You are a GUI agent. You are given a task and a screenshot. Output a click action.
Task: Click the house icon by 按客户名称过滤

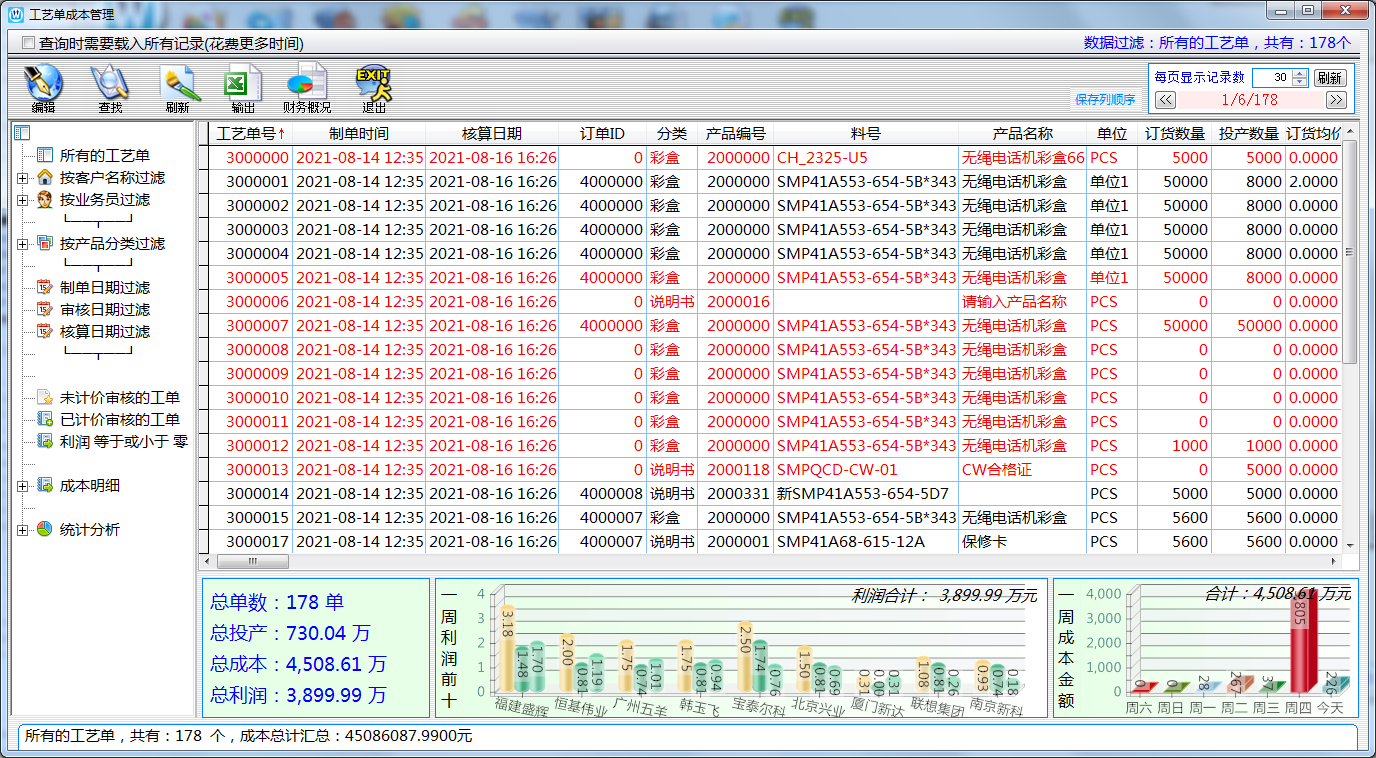(x=44, y=177)
